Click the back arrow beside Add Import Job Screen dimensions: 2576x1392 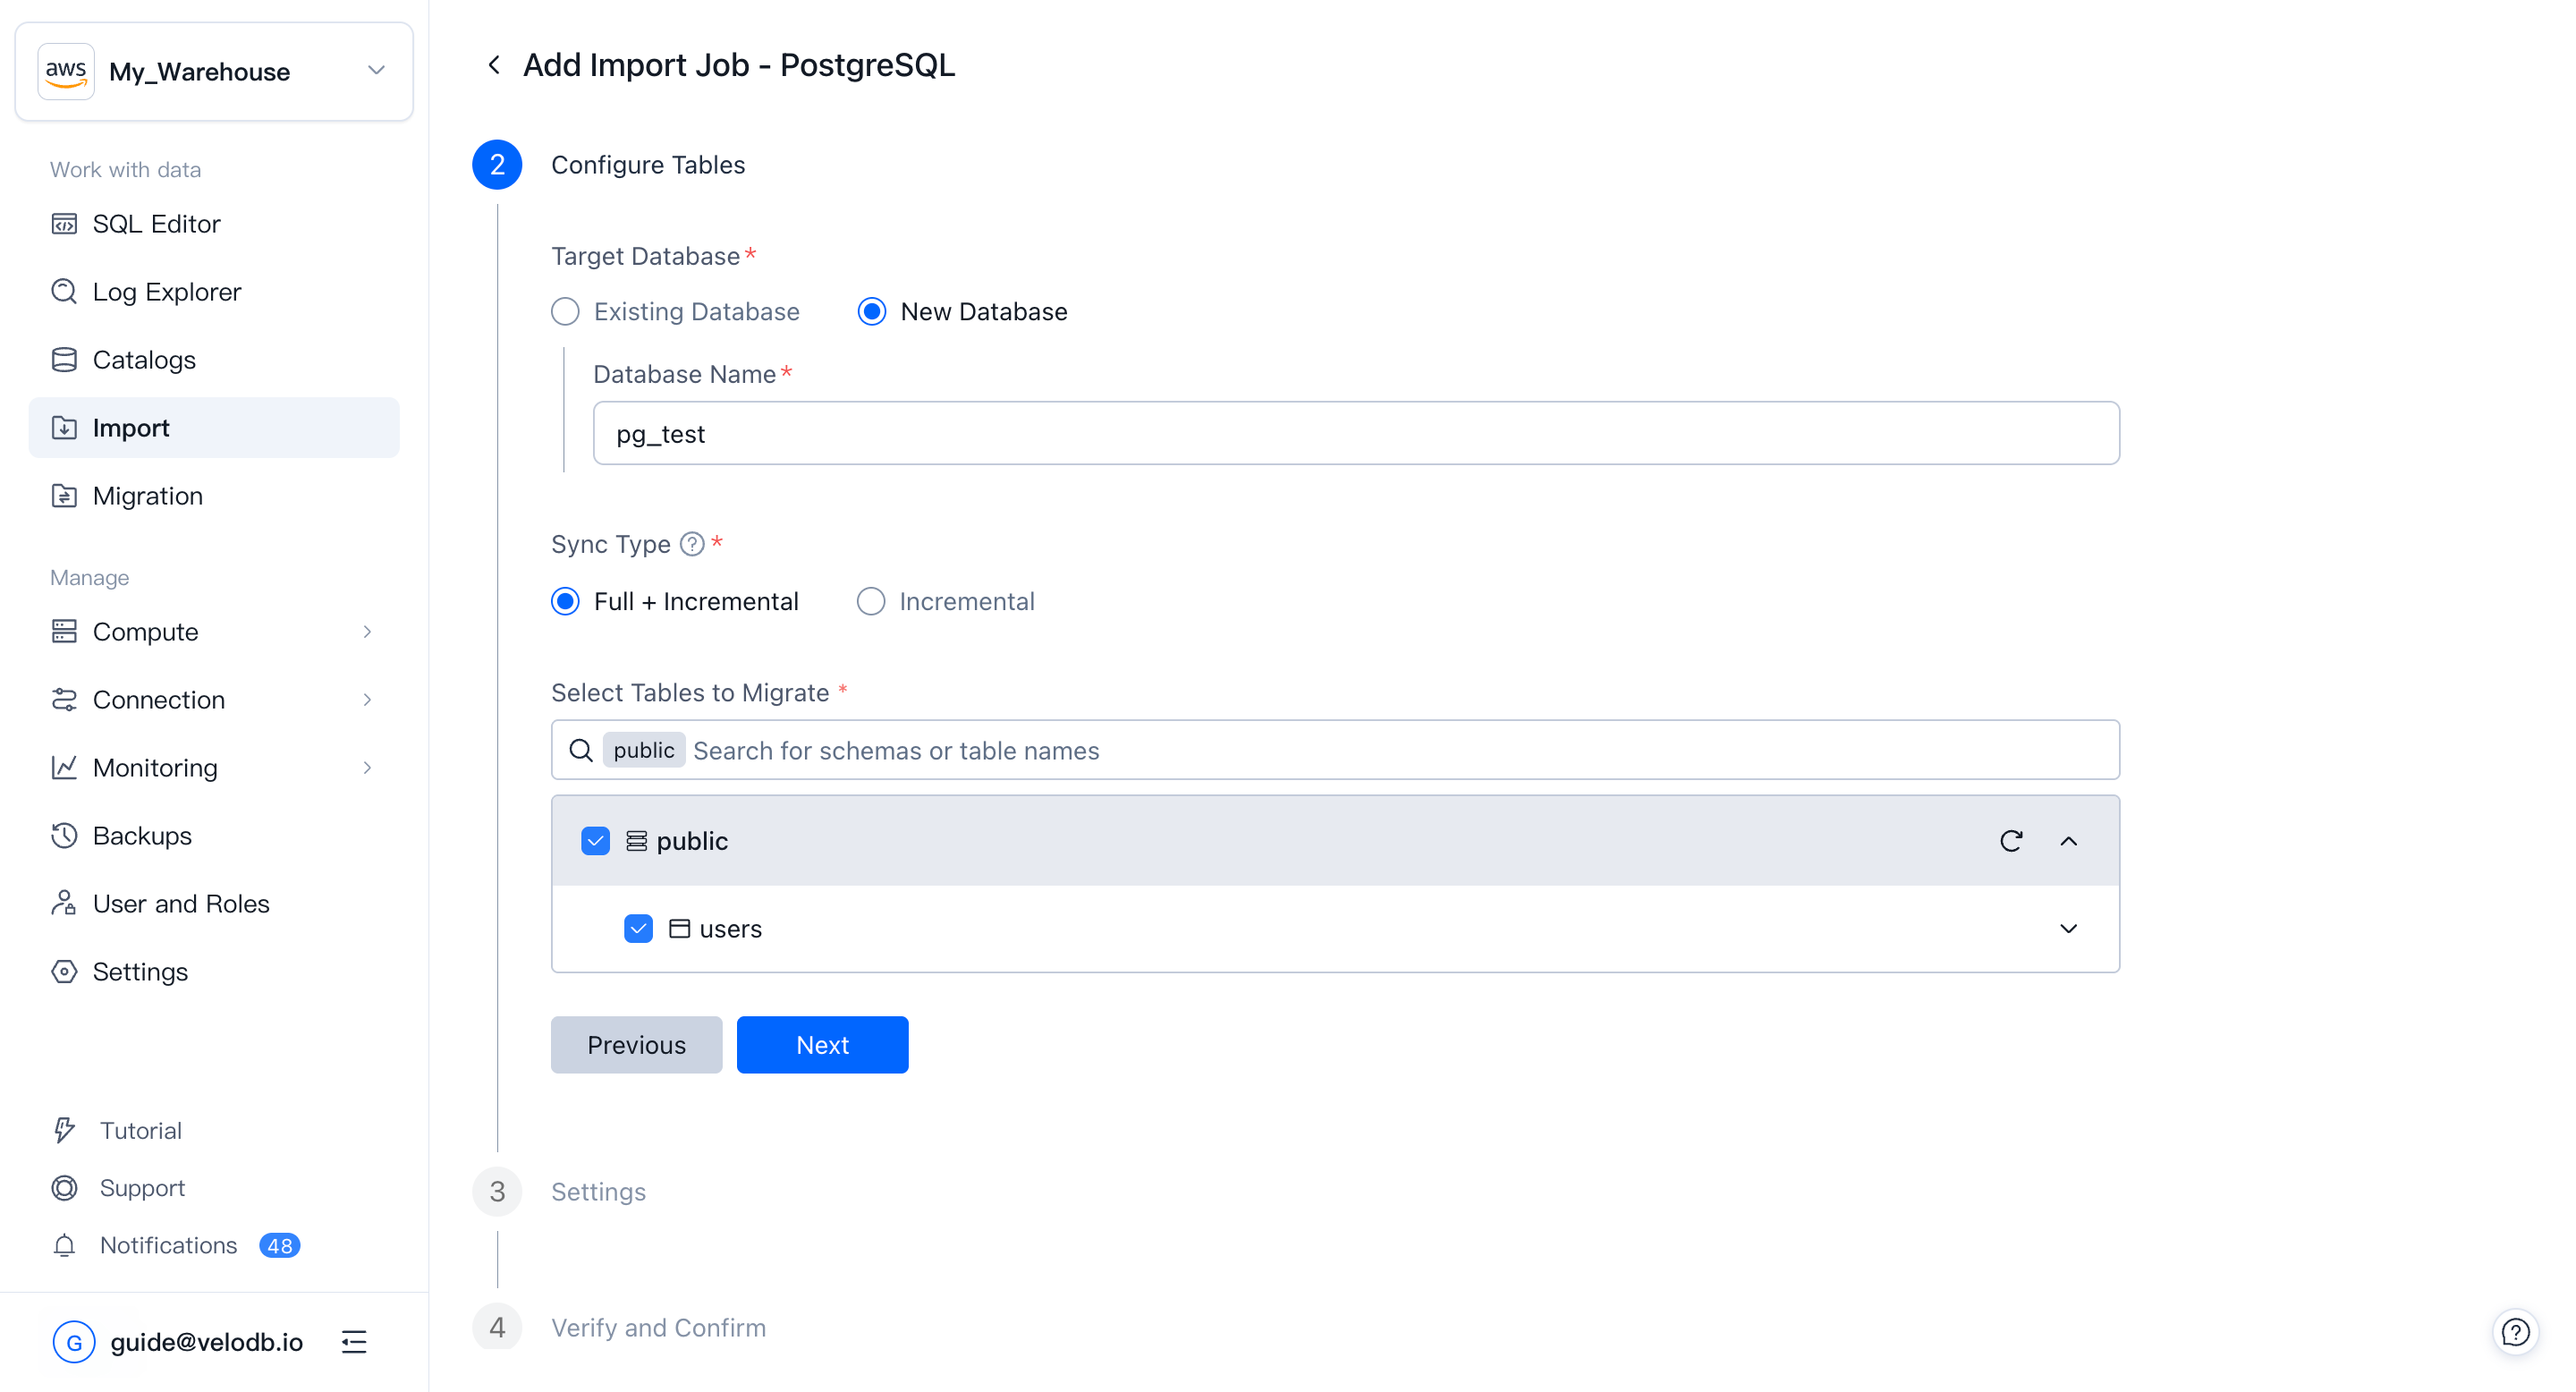point(494,65)
